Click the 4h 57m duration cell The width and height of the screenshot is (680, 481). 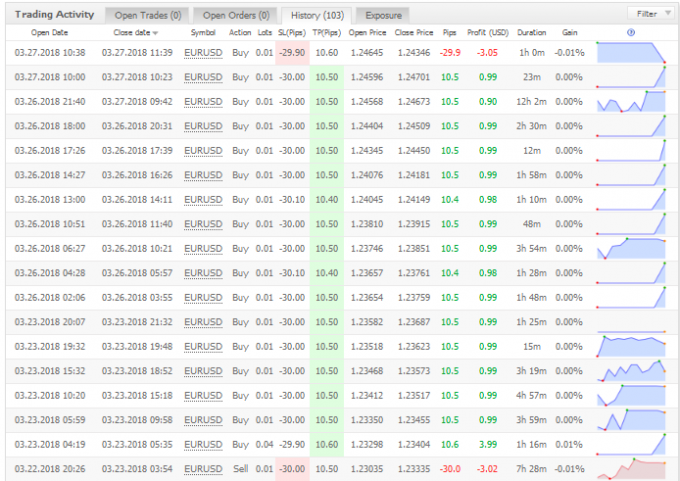click(x=531, y=396)
